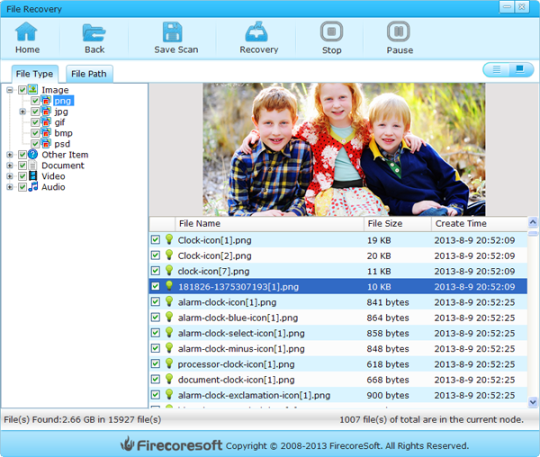Uncheck the Other Item category checkbox
The width and height of the screenshot is (540, 457).
coord(22,155)
